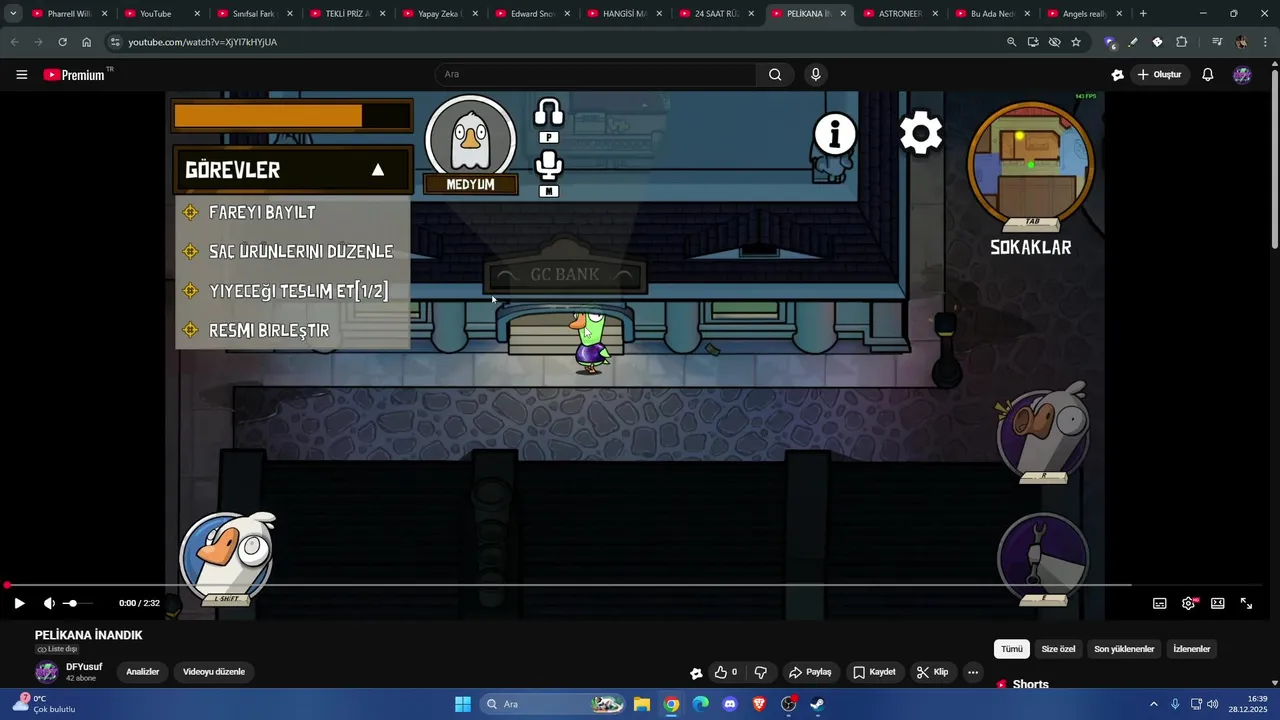This screenshot has height=720, width=1280.
Task: Create a clip with Klip button
Action: [x=932, y=672]
